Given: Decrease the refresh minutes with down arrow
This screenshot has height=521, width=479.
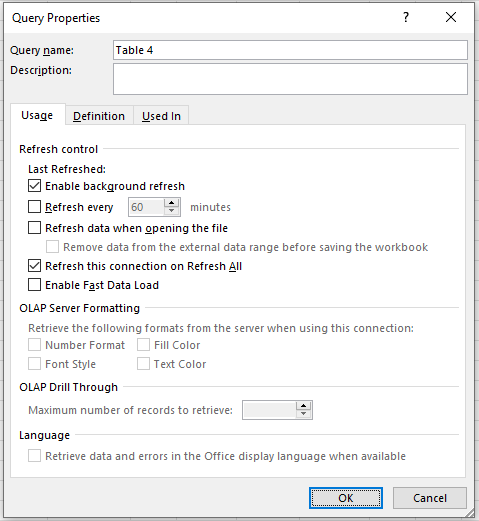Looking at the screenshot, I should tap(171, 211).
